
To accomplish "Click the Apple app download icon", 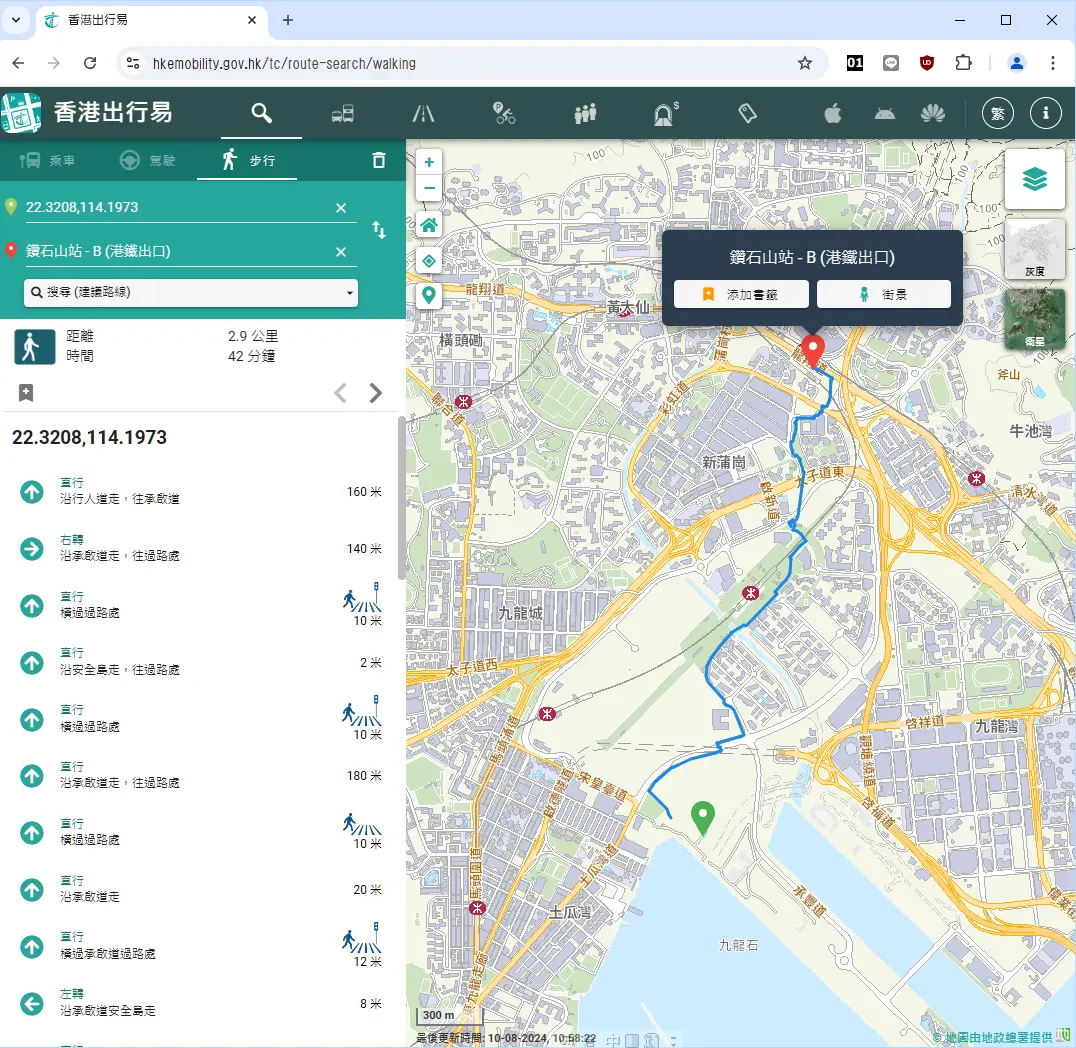I will 832,113.
